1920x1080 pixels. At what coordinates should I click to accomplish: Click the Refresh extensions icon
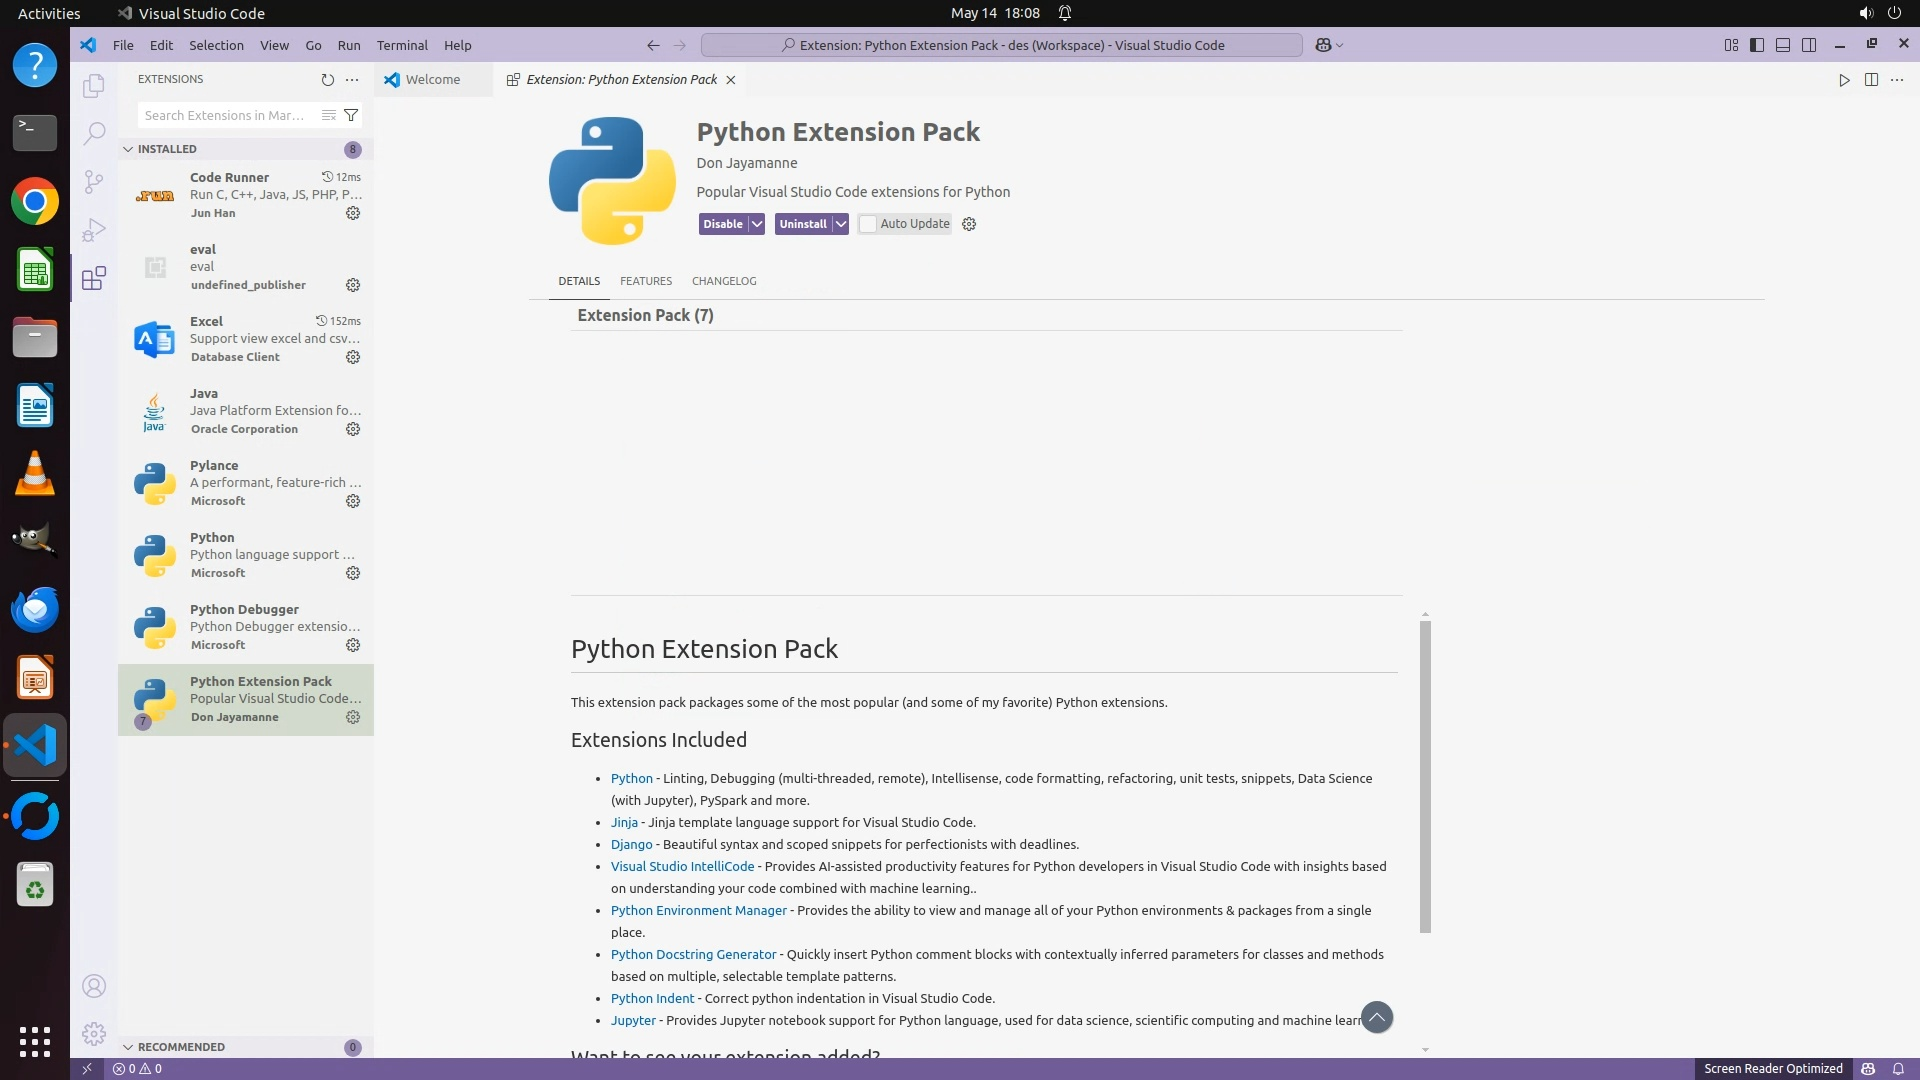coord(327,79)
